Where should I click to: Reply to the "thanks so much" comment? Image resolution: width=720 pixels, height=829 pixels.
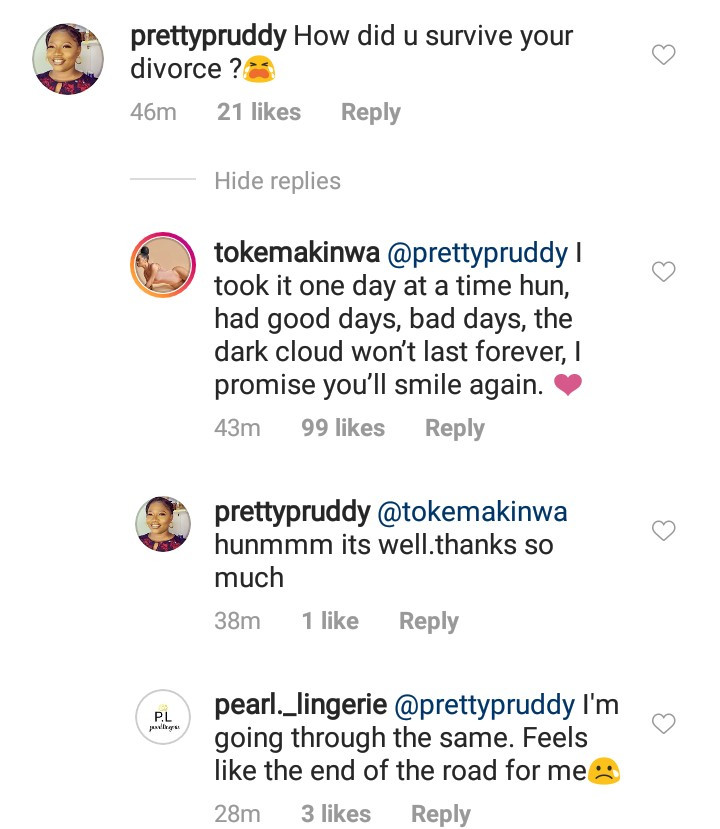(428, 621)
